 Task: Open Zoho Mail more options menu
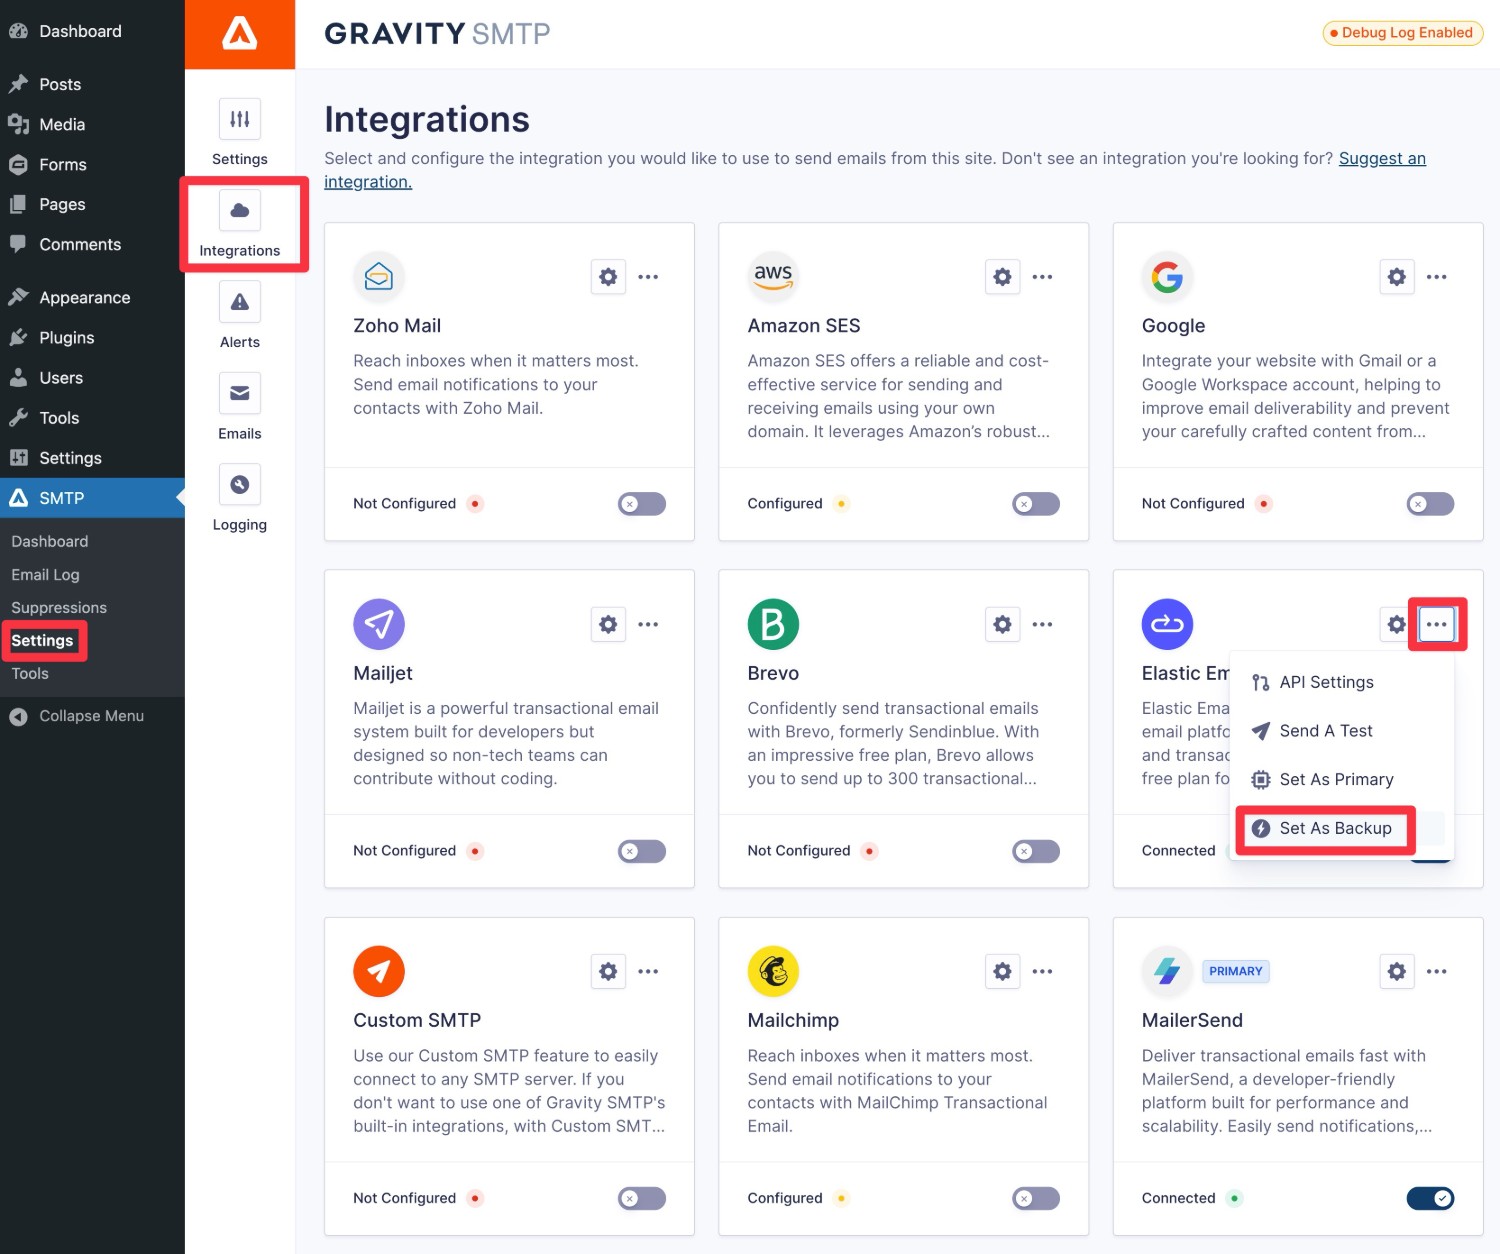[x=648, y=277]
